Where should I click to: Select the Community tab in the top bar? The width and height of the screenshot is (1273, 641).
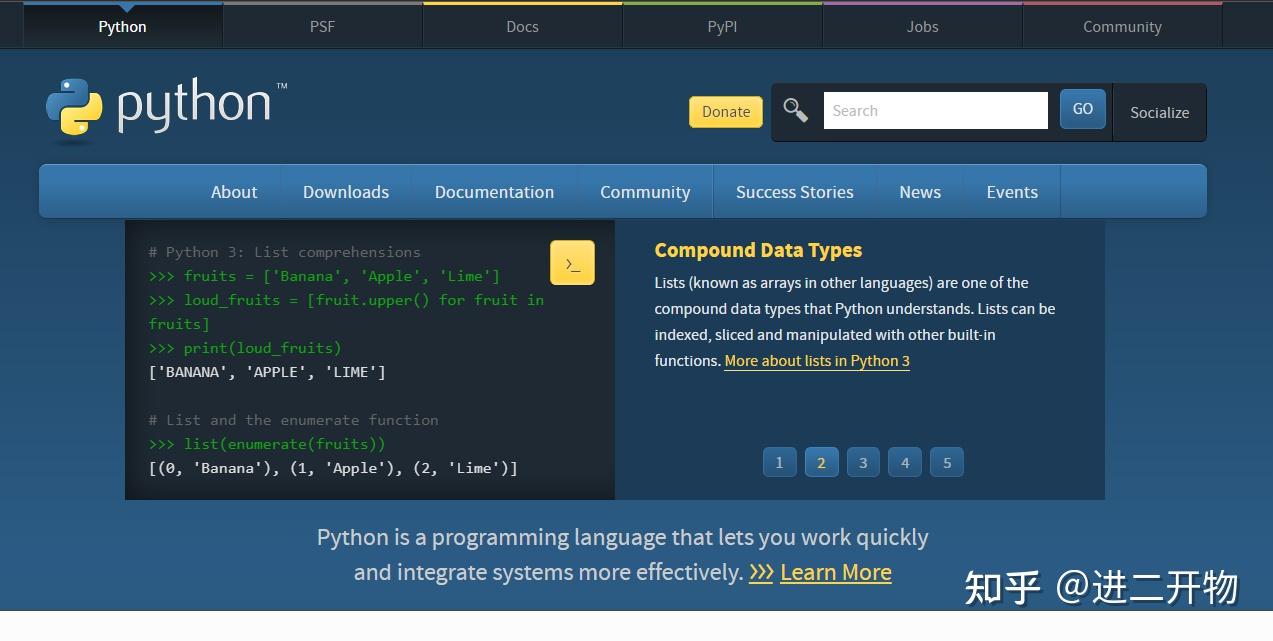pos(1121,26)
